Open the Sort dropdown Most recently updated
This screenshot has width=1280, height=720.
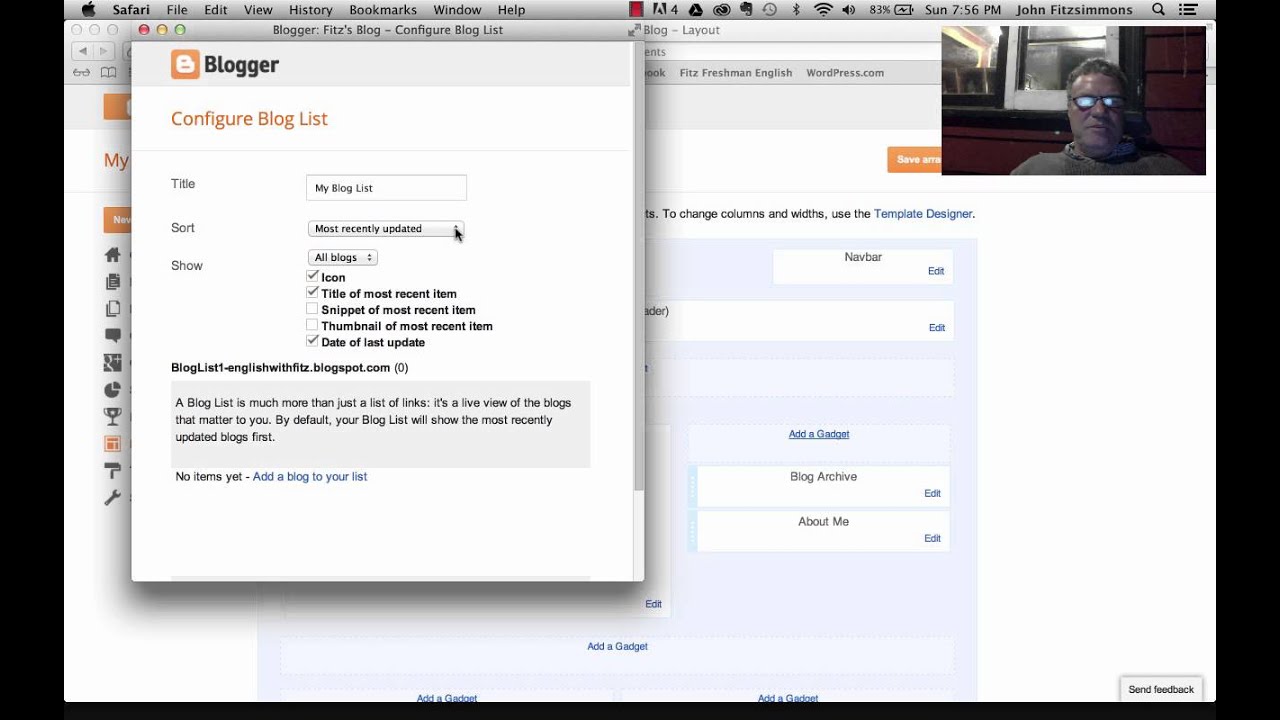(386, 229)
